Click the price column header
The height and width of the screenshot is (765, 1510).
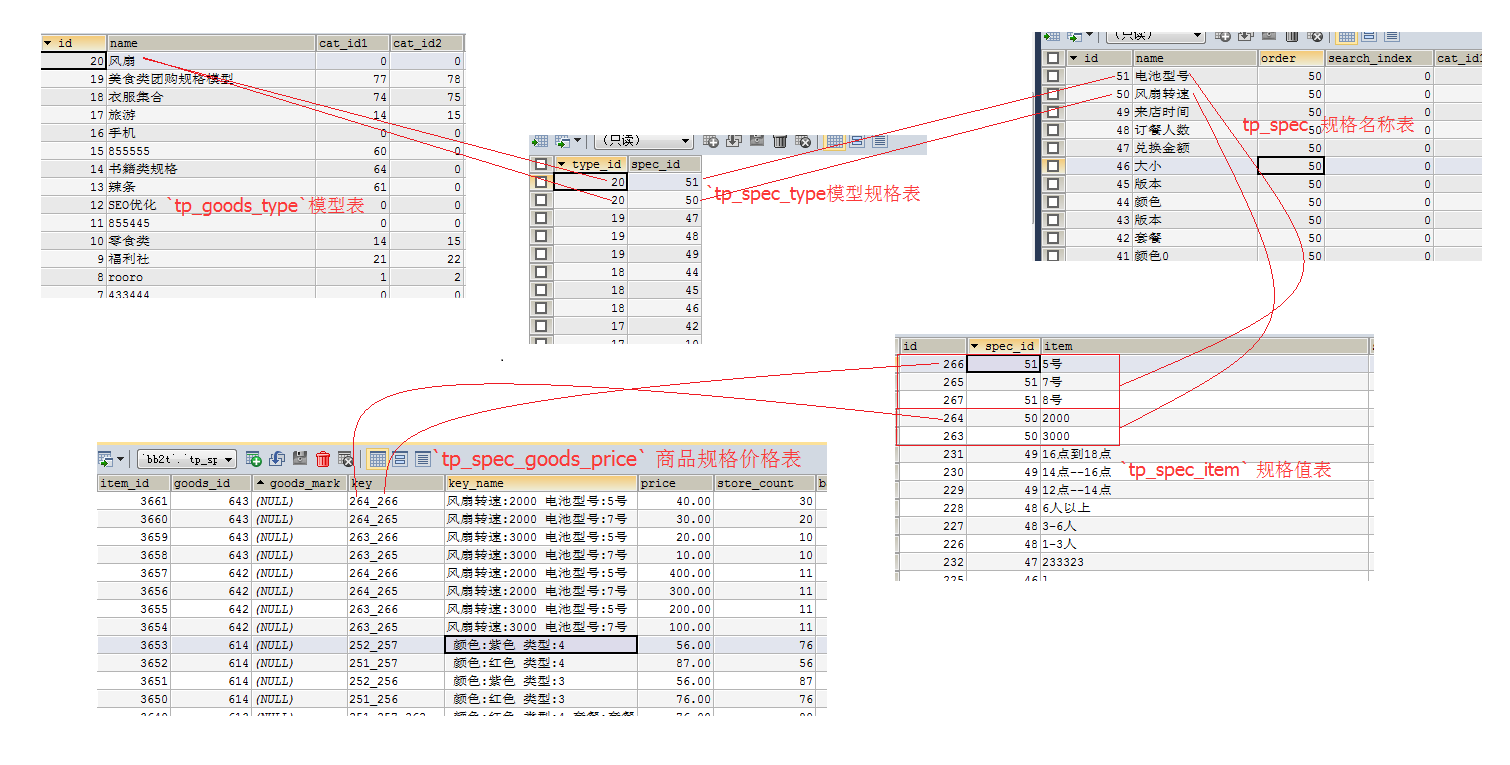tap(675, 483)
